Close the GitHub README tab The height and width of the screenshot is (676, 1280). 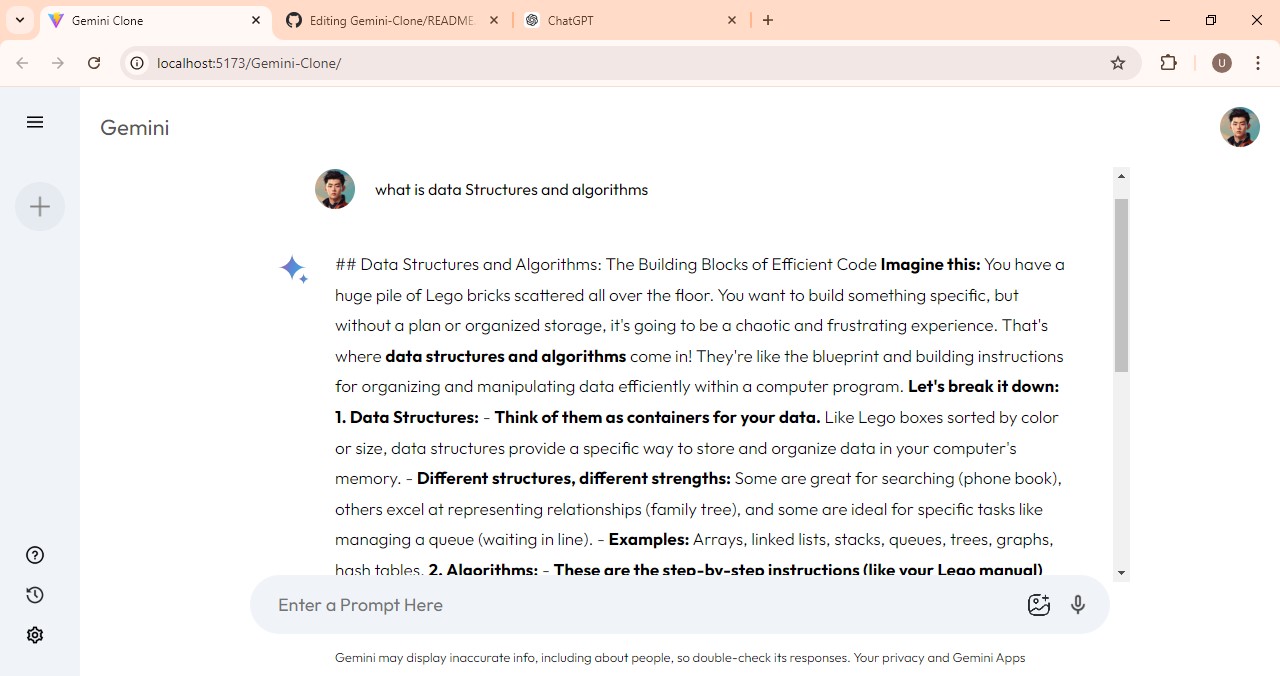coord(493,20)
